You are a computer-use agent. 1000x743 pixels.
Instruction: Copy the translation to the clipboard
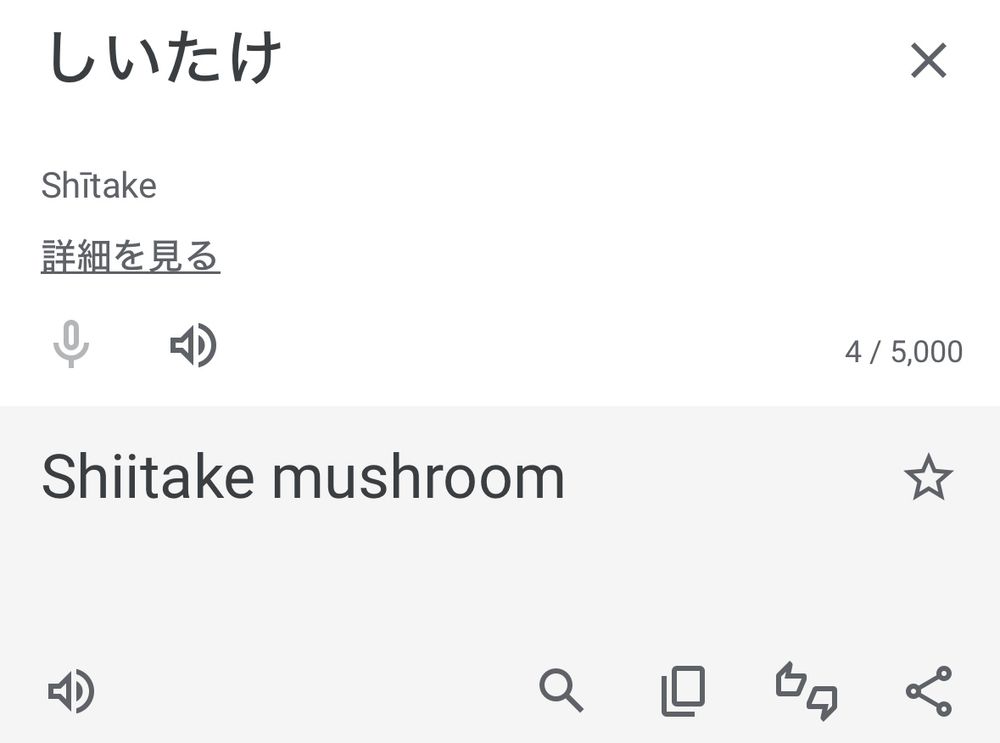[x=683, y=691]
